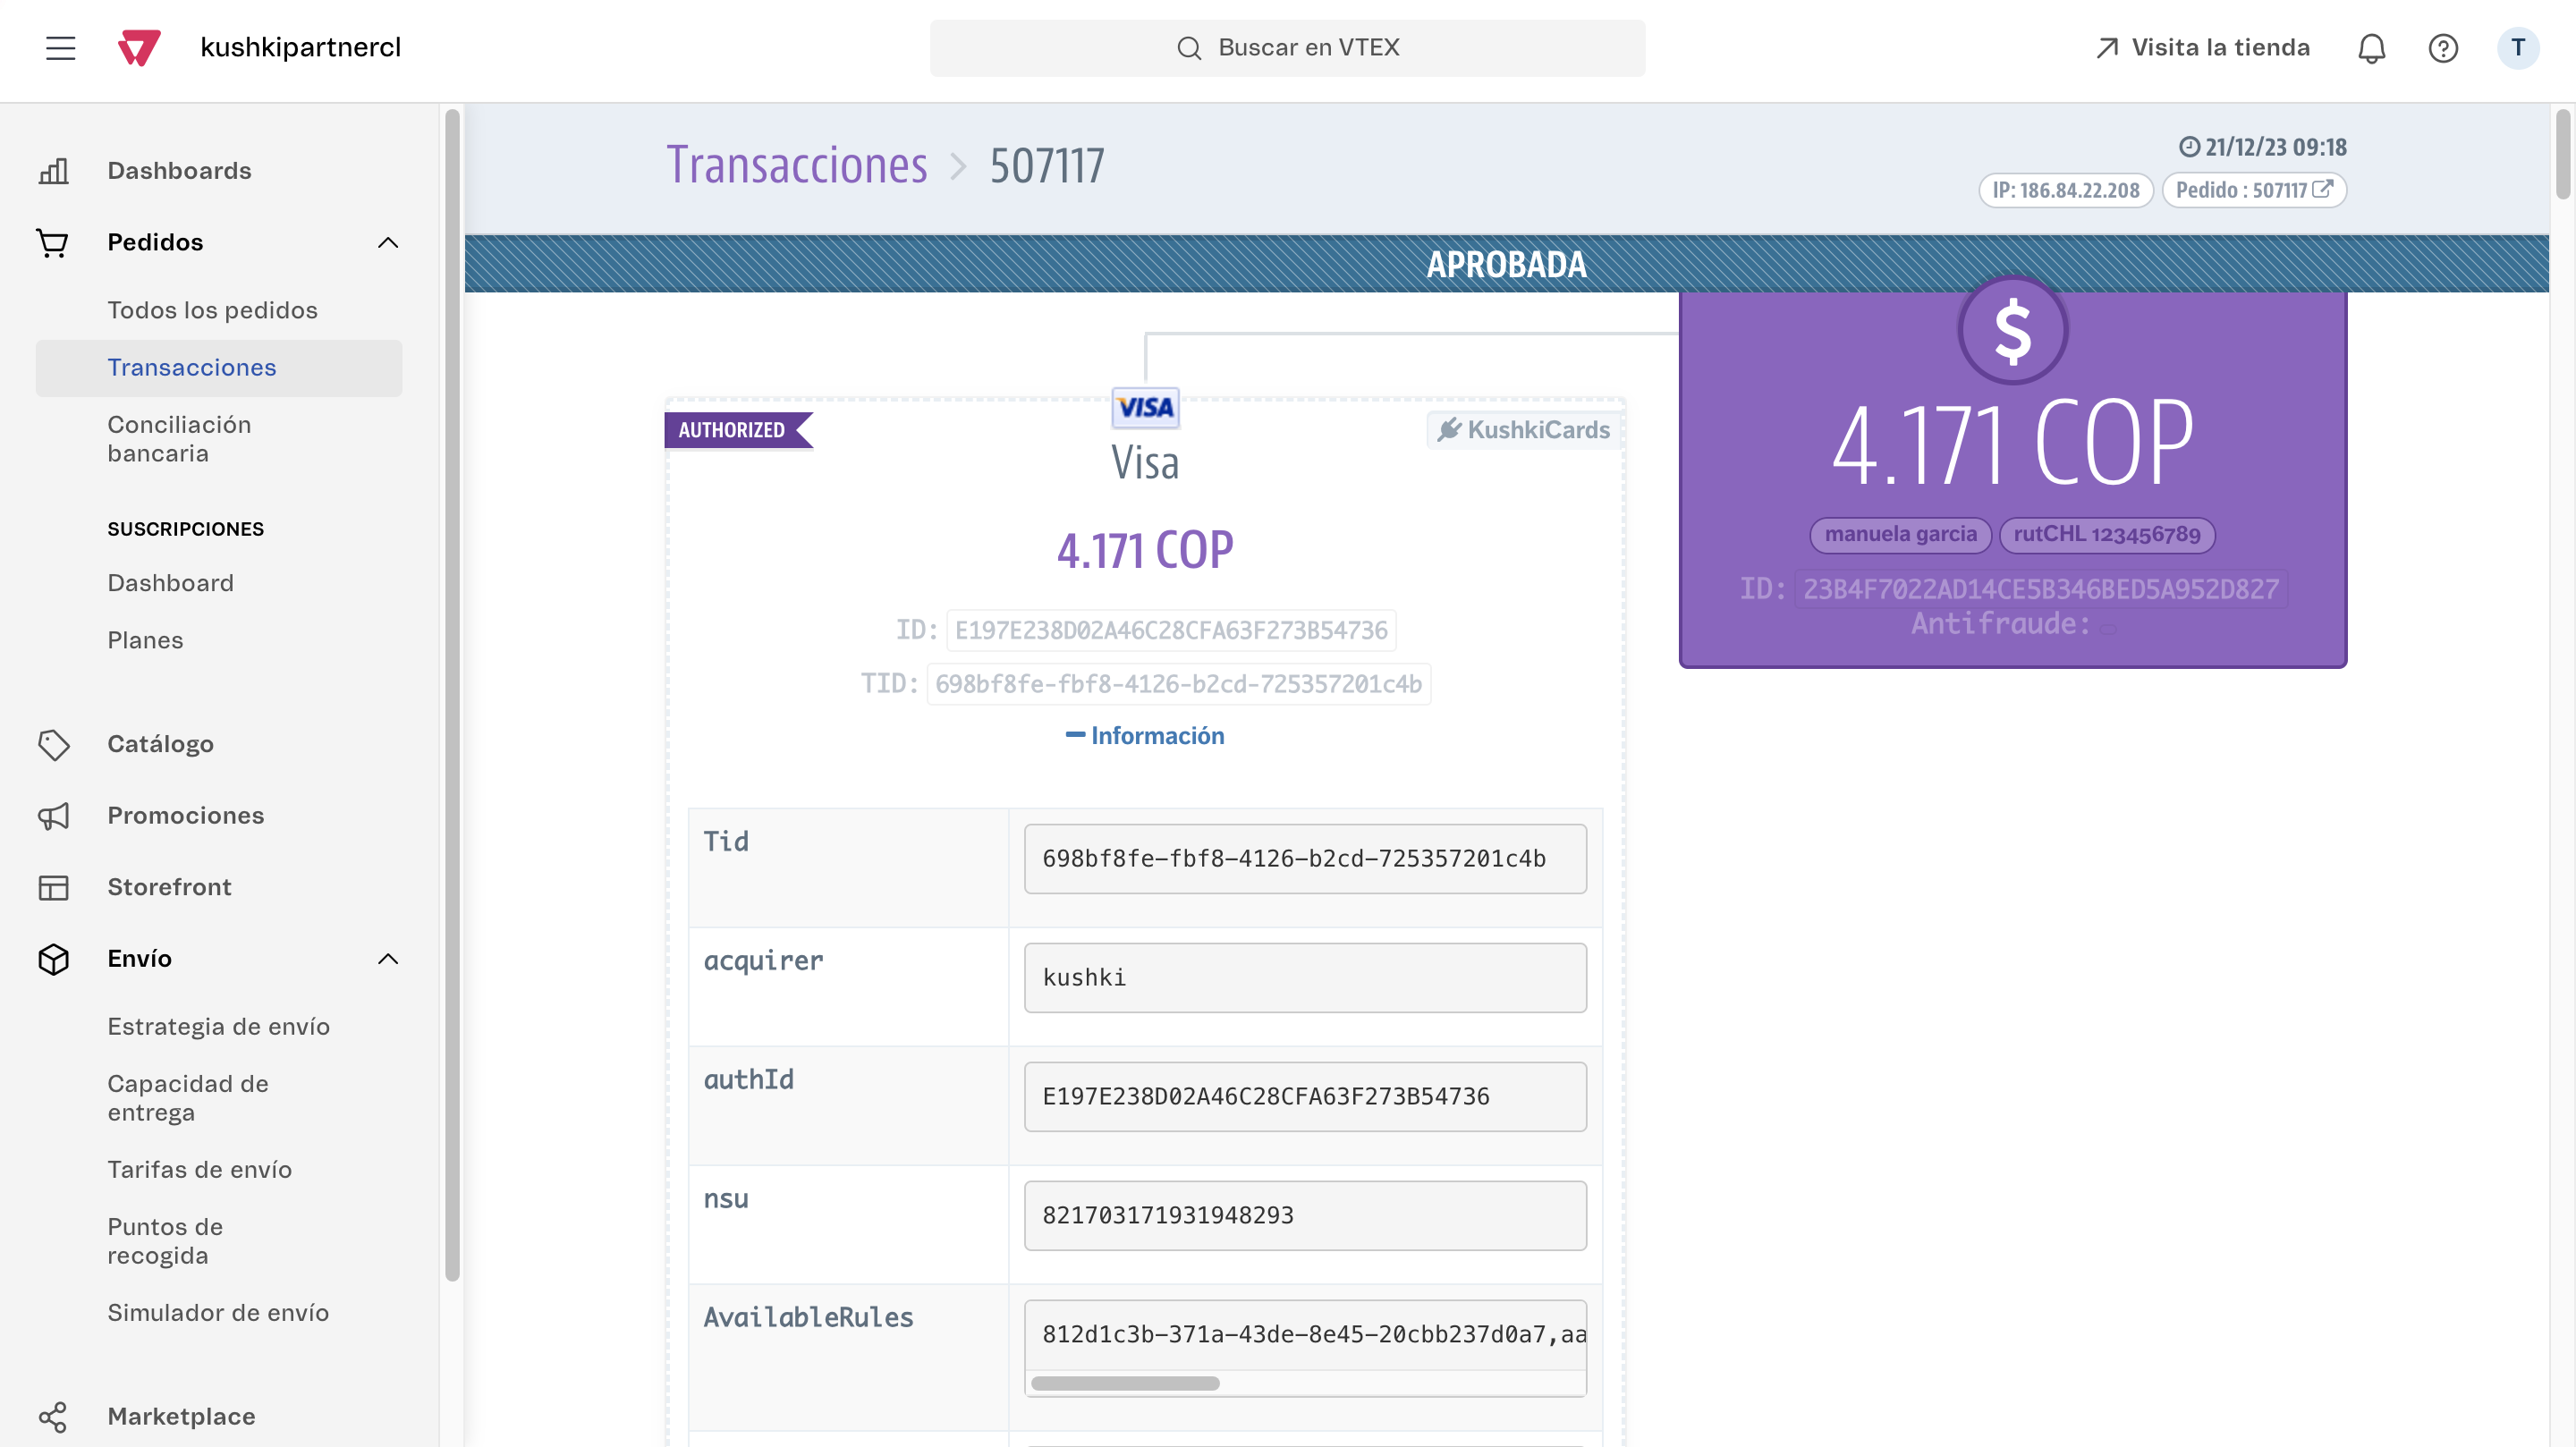Click the Marketplace share icon
Viewport: 2576px width, 1447px height.
(x=53, y=1417)
